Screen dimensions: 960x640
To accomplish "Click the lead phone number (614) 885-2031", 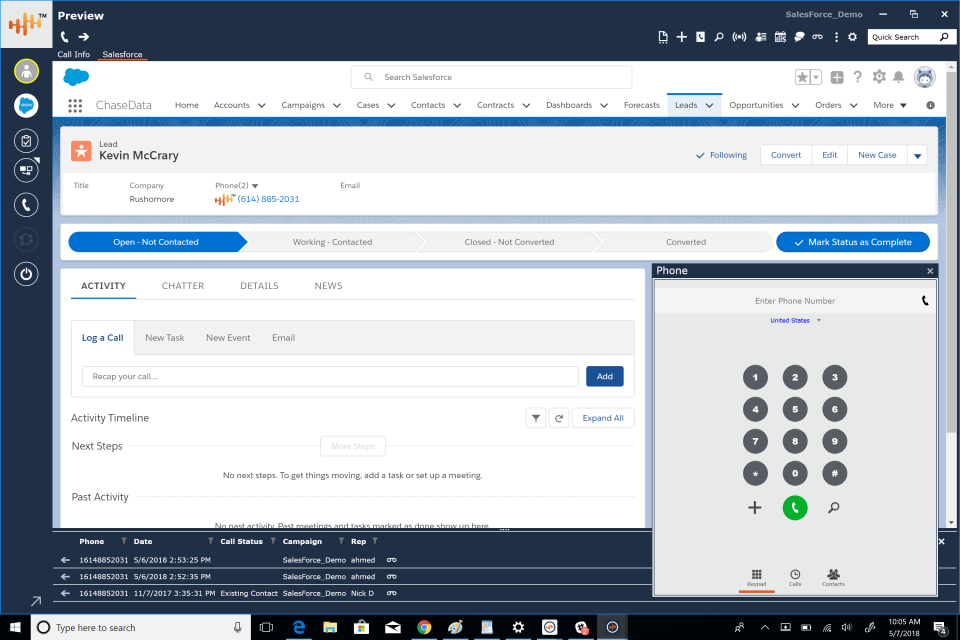I will (x=268, y=199).
